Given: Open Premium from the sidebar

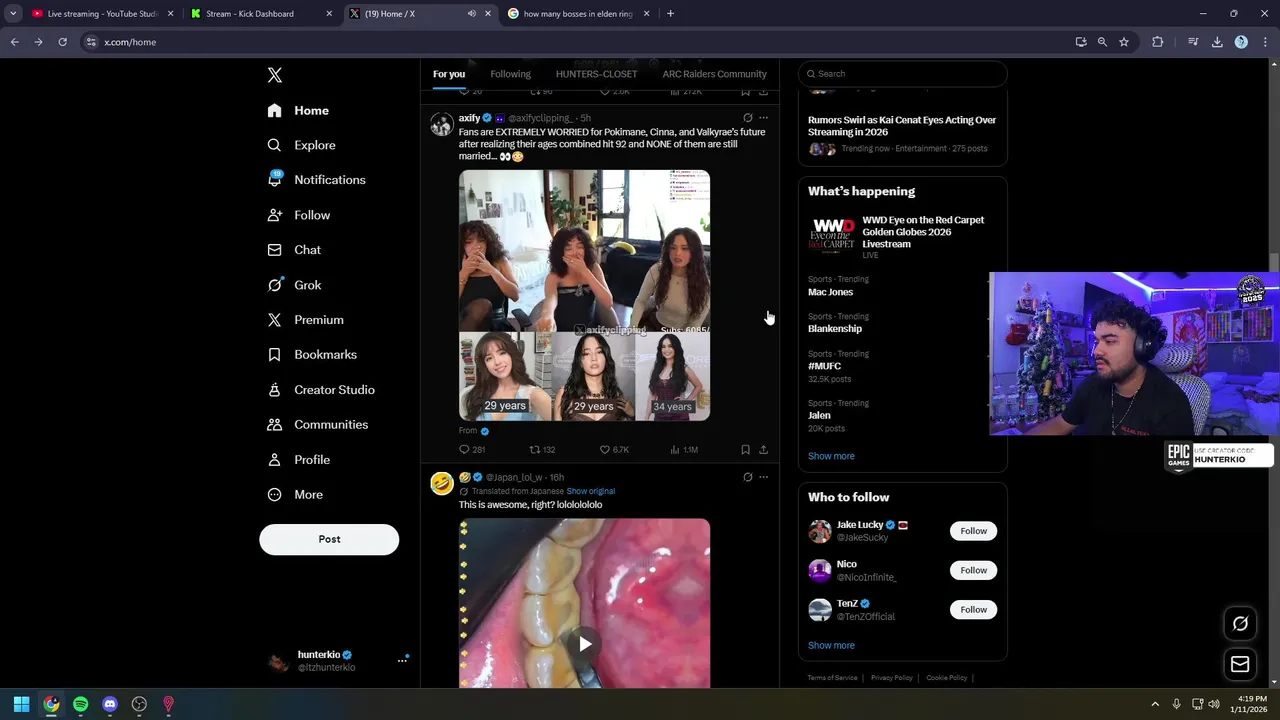Looking at the screenshot, I should [305, 320].
